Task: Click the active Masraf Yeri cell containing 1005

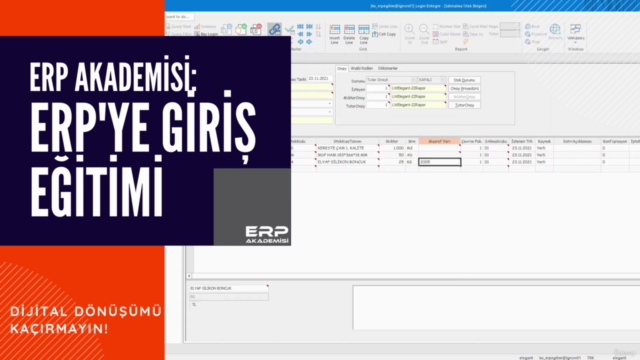Action: click(x=440, y=162)
